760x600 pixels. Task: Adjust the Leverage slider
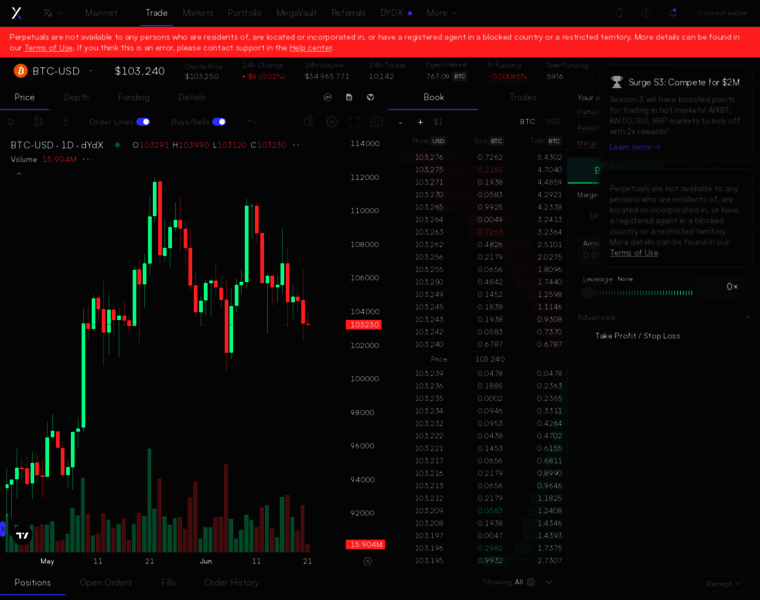pos(638,293)
